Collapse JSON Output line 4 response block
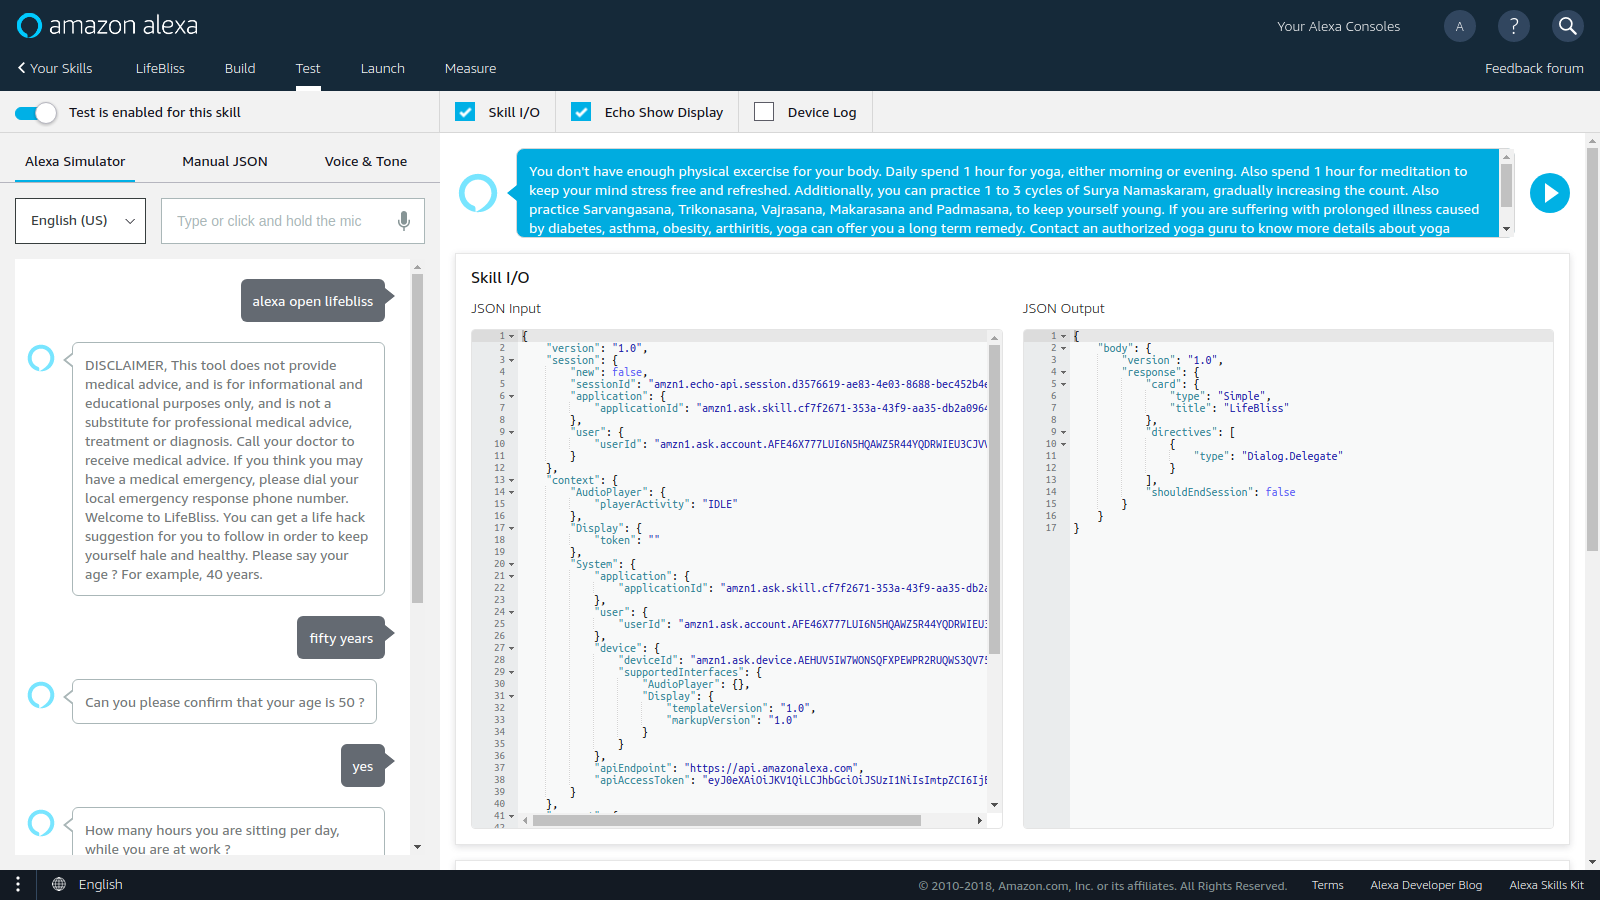Image resolution: width=1600 pixels, height=900 pixels. tap(1063, 372)
